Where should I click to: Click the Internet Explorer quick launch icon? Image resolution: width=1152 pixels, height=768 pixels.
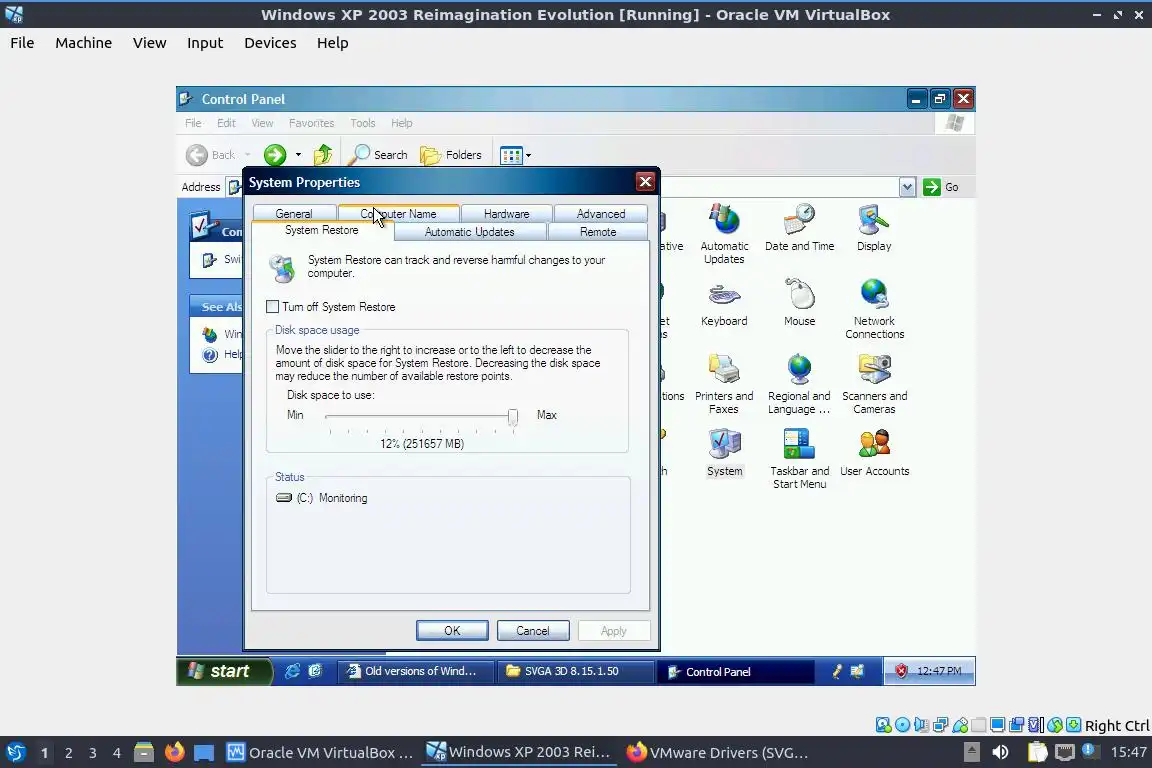coord(292,671)
